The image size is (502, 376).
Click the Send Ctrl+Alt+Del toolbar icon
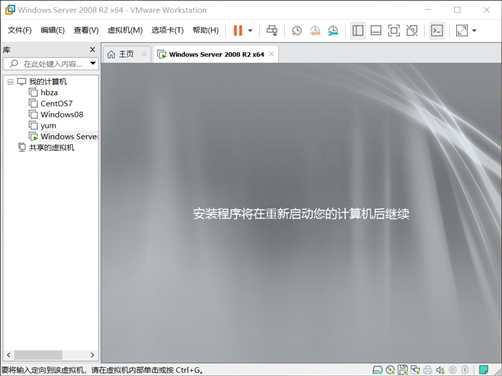272,30
